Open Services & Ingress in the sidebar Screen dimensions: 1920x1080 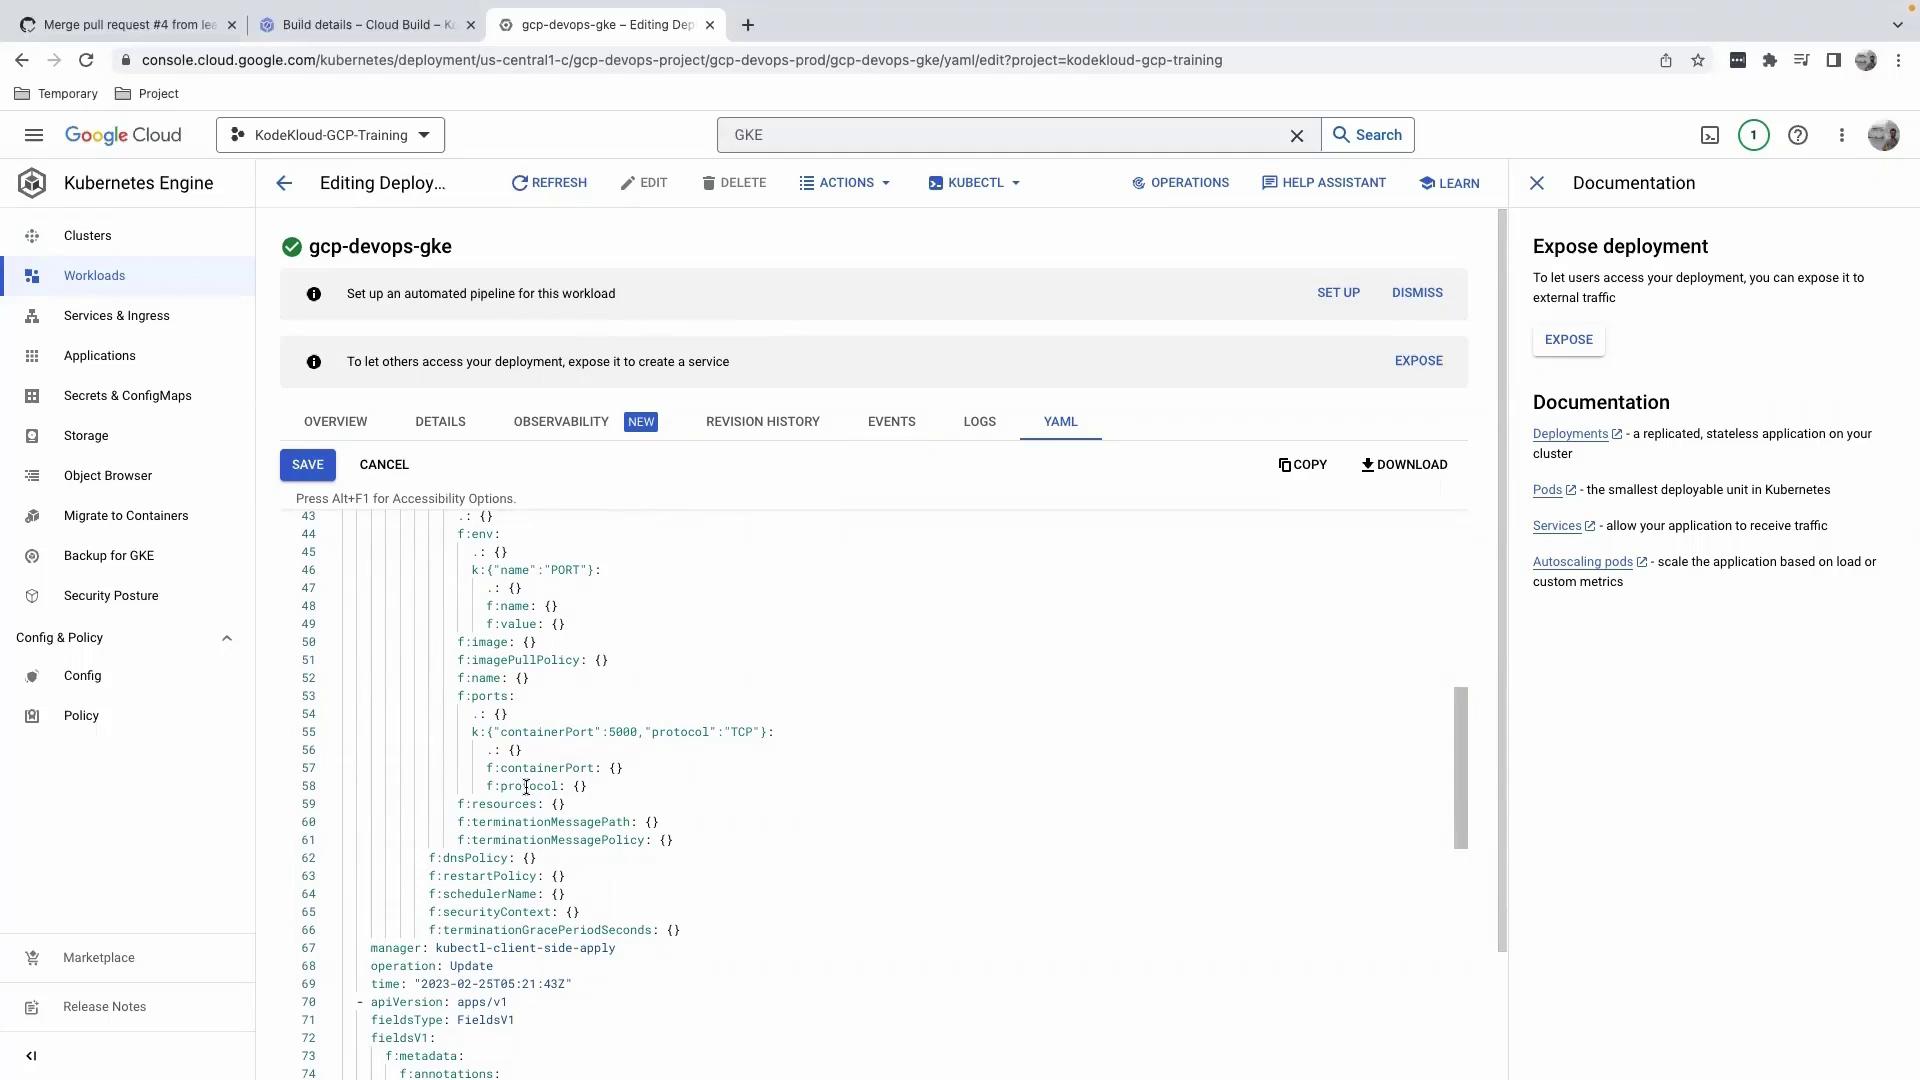point(116,316)
